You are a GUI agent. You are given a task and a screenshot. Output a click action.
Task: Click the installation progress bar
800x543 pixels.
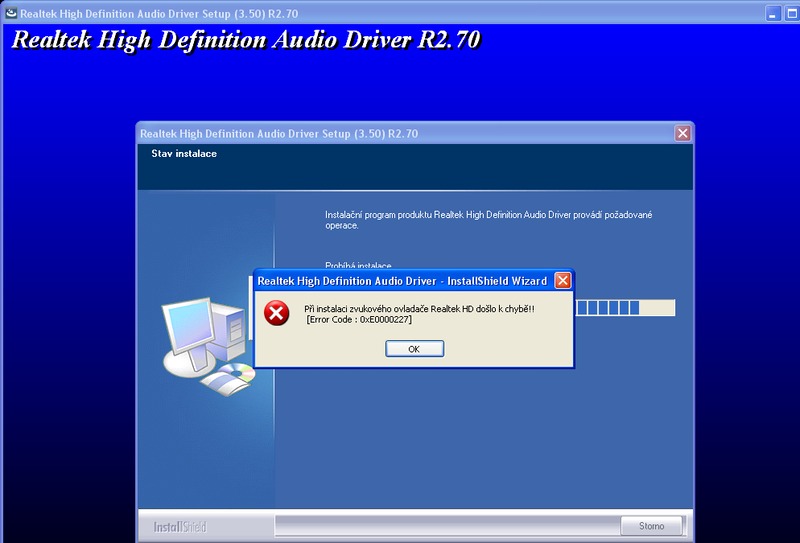coord(625,308)
